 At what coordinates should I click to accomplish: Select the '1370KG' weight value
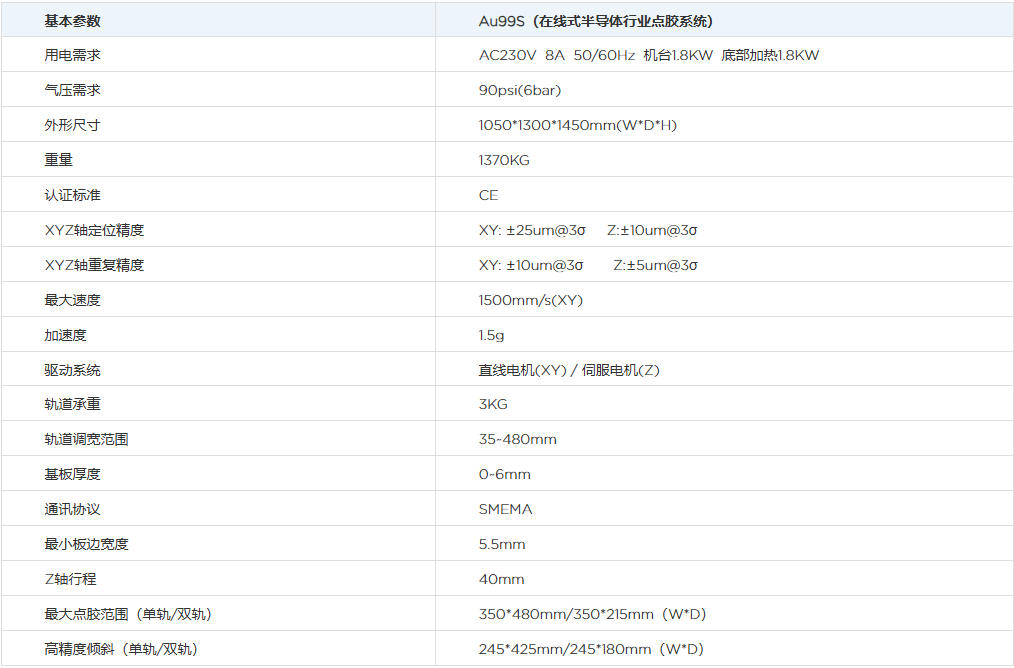(x=504, y=160)
